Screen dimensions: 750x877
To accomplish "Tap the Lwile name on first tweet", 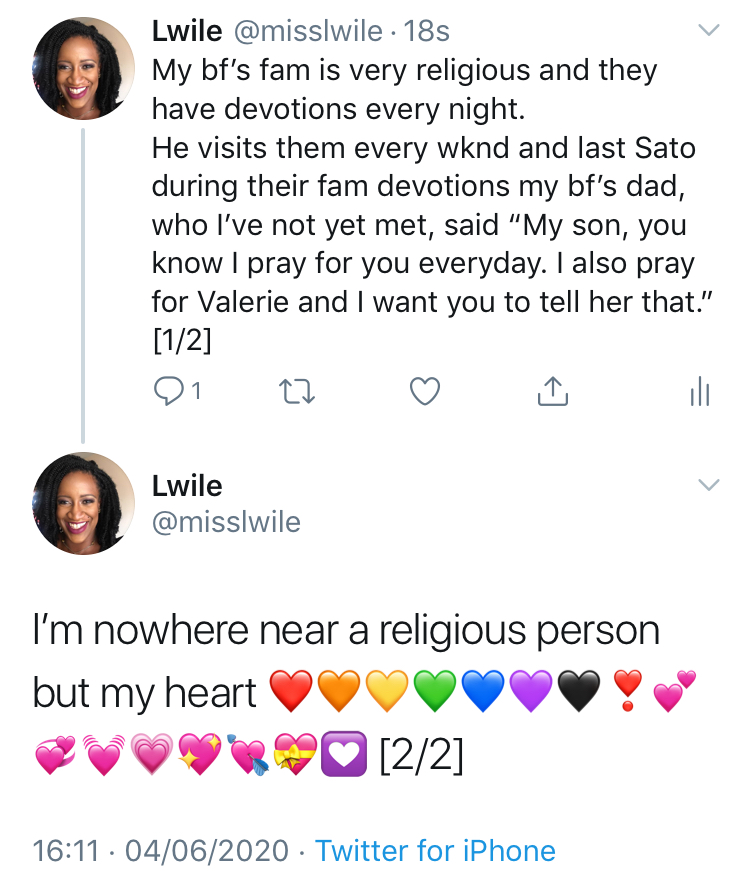I will (x=187, y=31).
